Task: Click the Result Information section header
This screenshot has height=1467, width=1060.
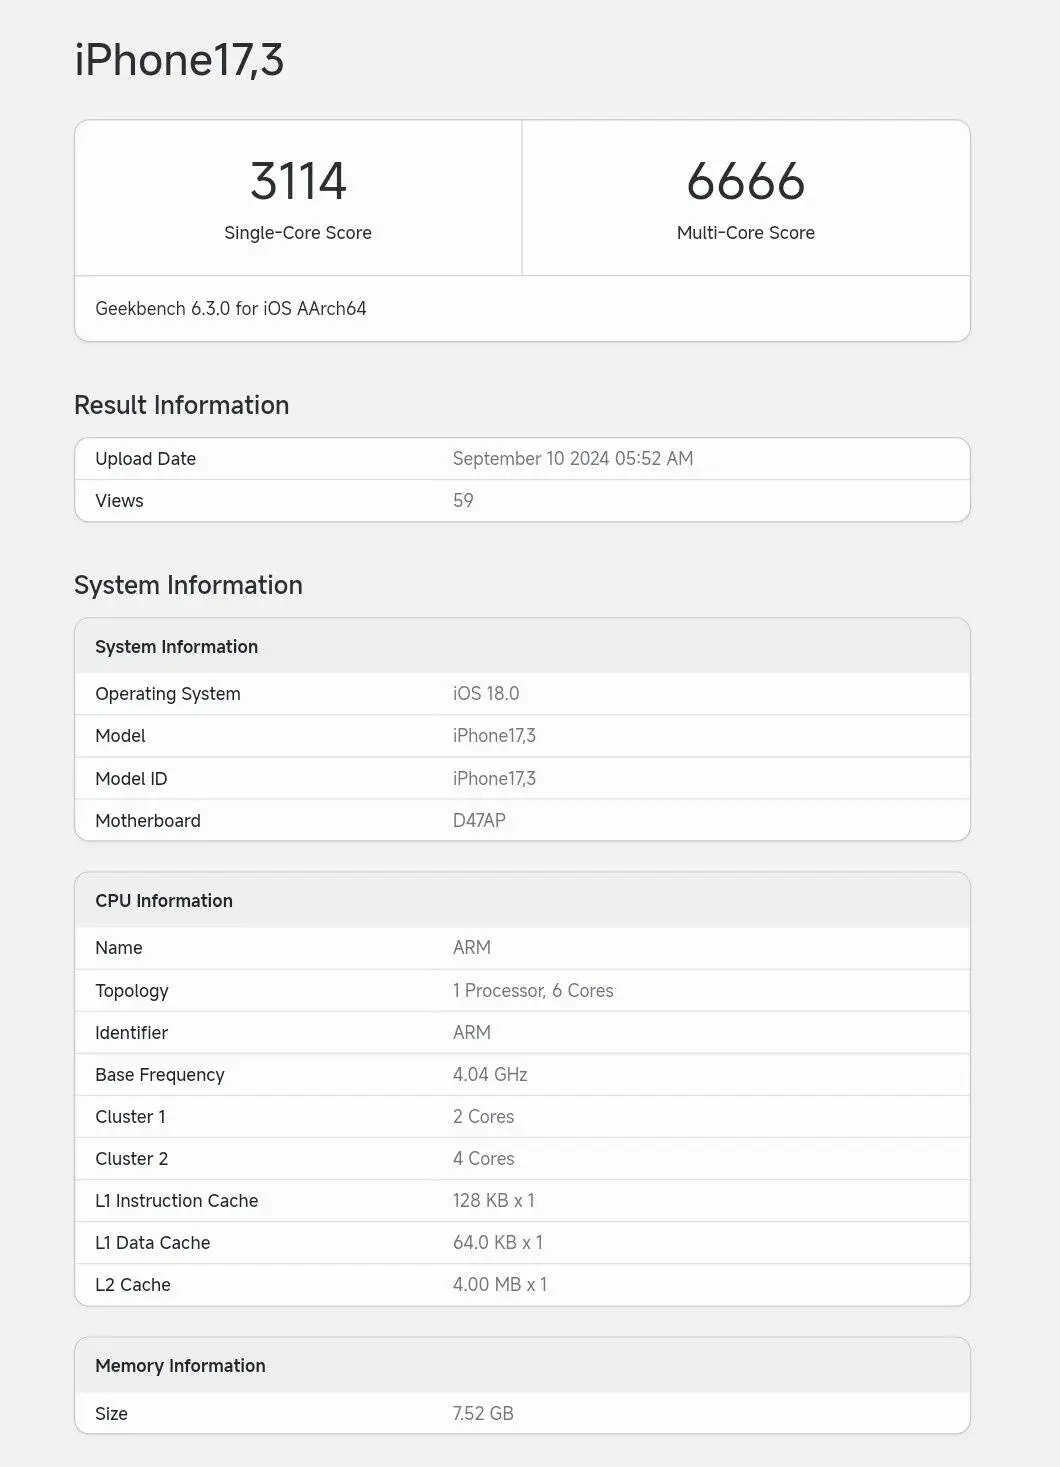Action: pos(181,405)
